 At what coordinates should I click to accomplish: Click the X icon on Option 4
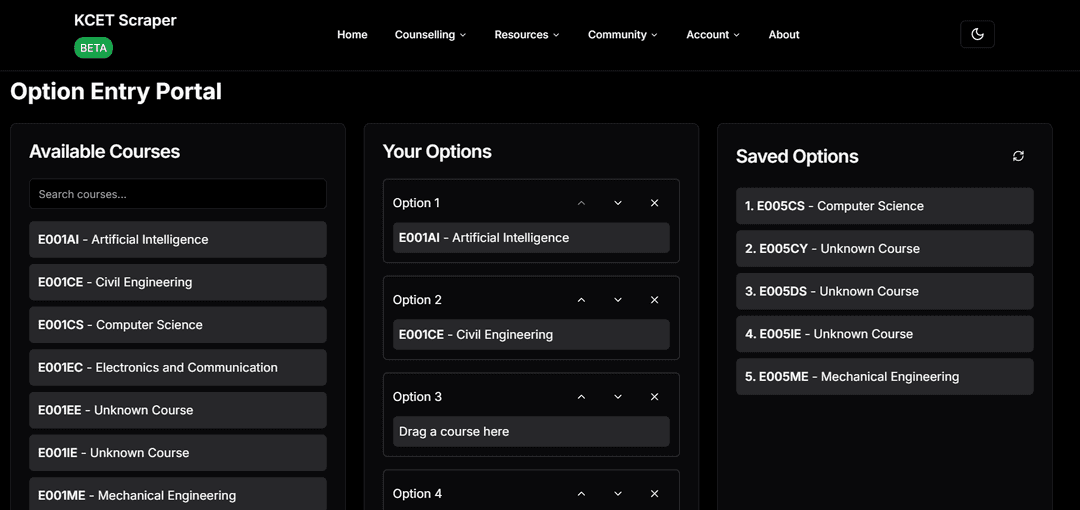point(655,494)
